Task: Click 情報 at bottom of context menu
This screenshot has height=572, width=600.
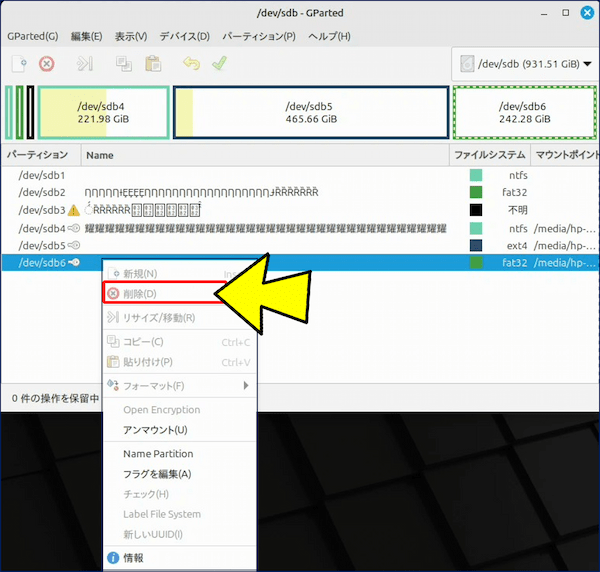Action: [x=133, y=558]
